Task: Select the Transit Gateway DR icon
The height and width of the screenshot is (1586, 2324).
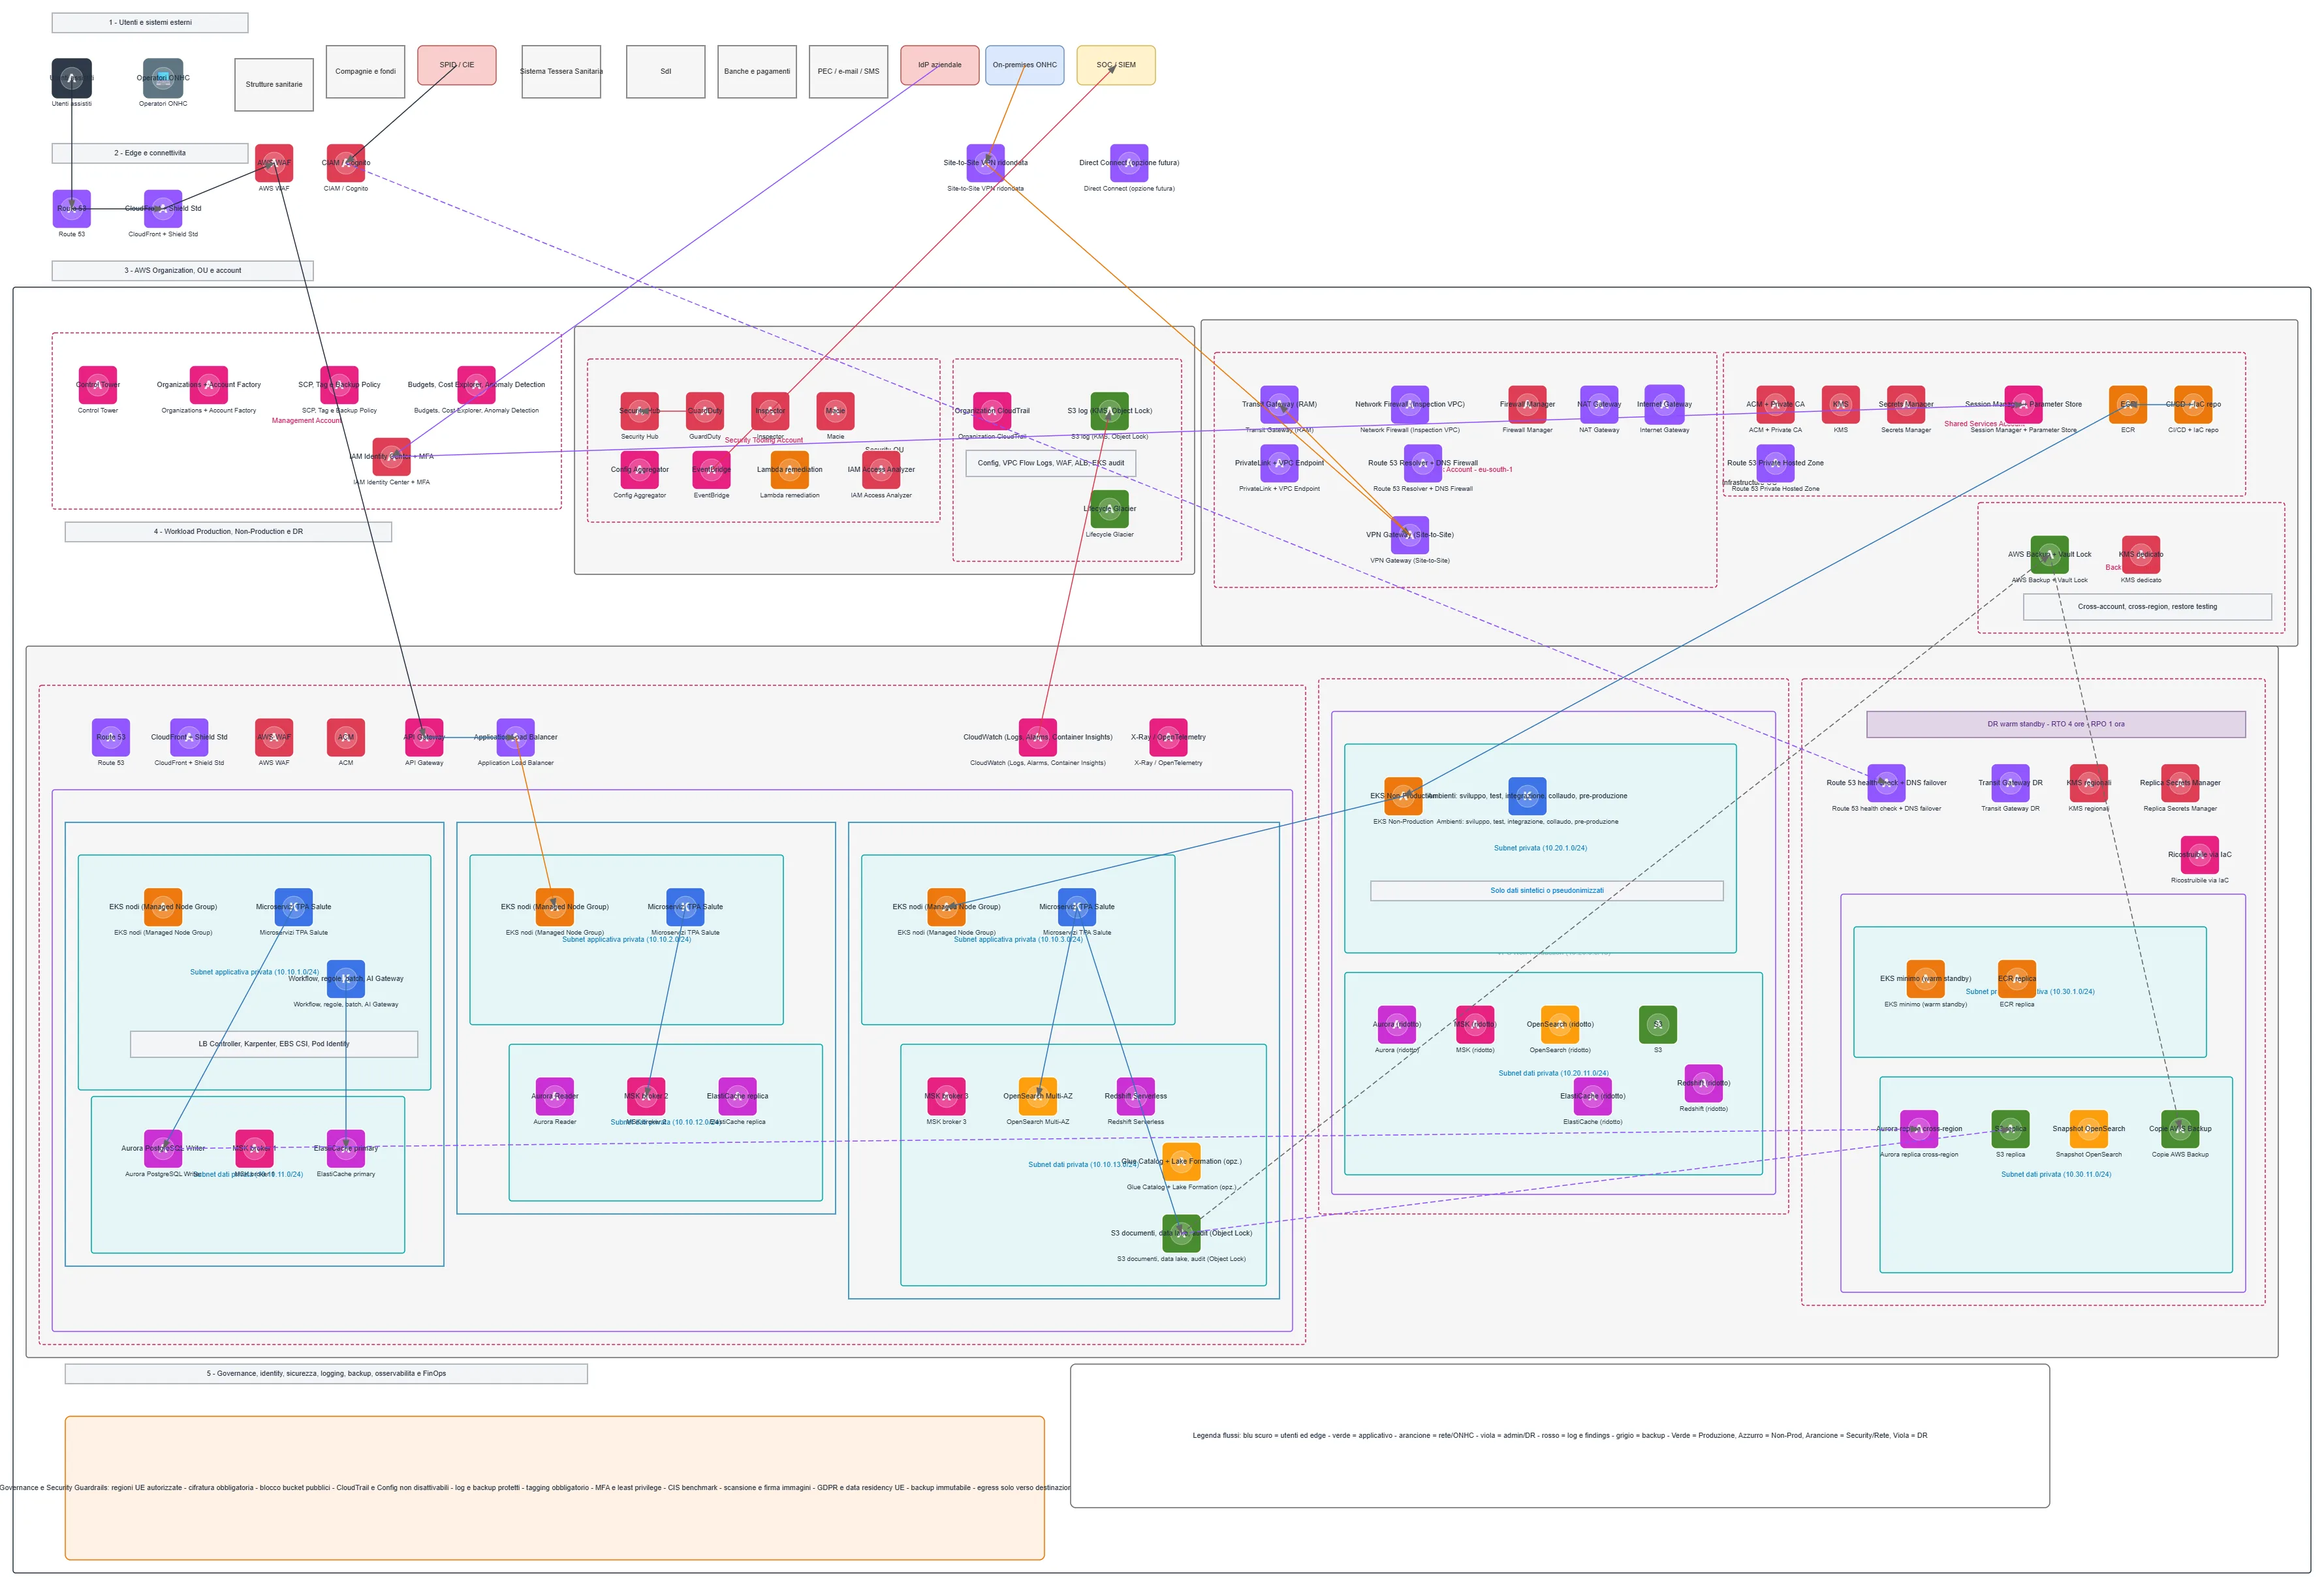Action: [2011, 784]
